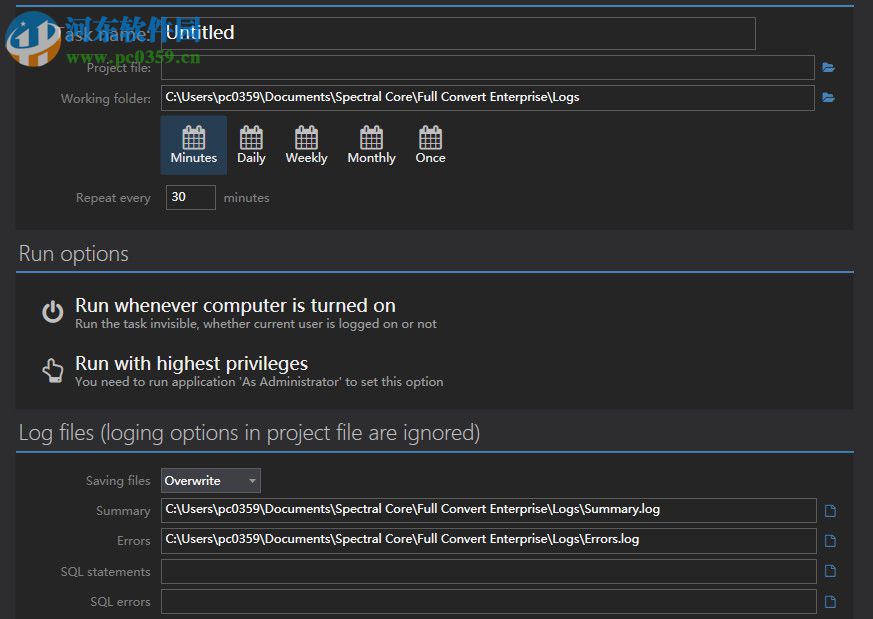Click the SQL errors file icon
The image size is (873, 619).
830,600
